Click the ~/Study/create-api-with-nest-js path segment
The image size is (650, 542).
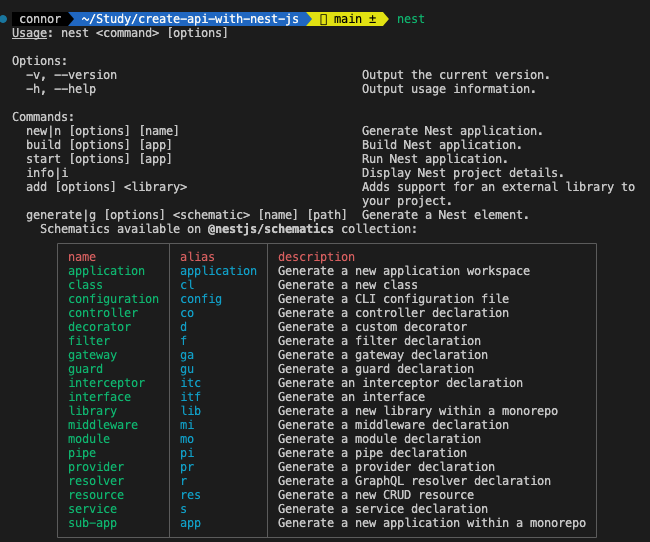[190, 19]
